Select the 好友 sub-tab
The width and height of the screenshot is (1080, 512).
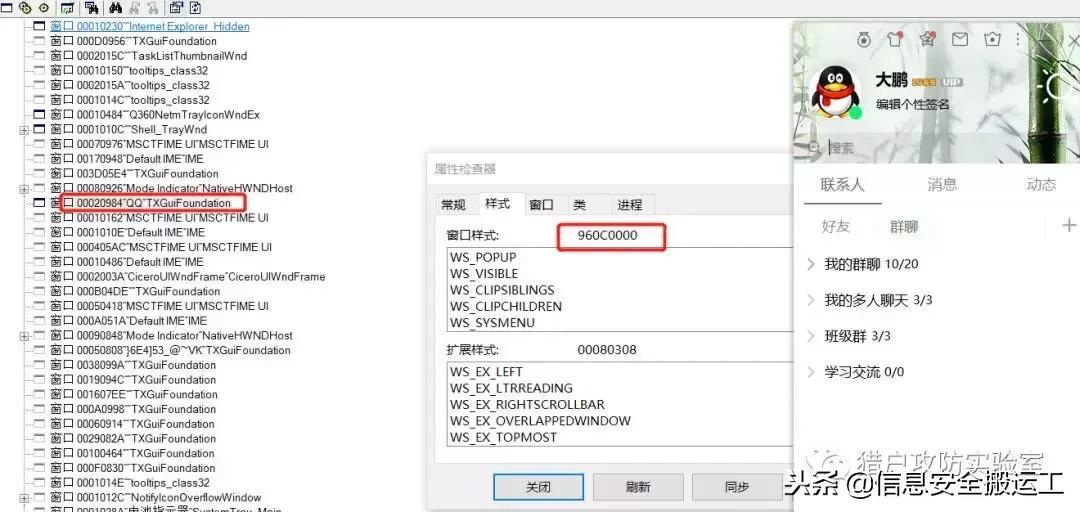point(835,227)
